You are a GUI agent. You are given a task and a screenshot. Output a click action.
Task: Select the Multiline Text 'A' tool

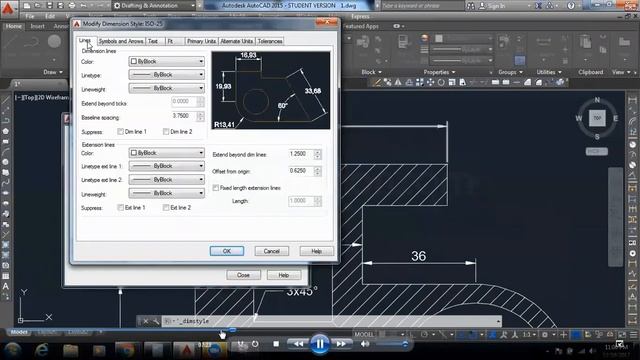[6, 286]
